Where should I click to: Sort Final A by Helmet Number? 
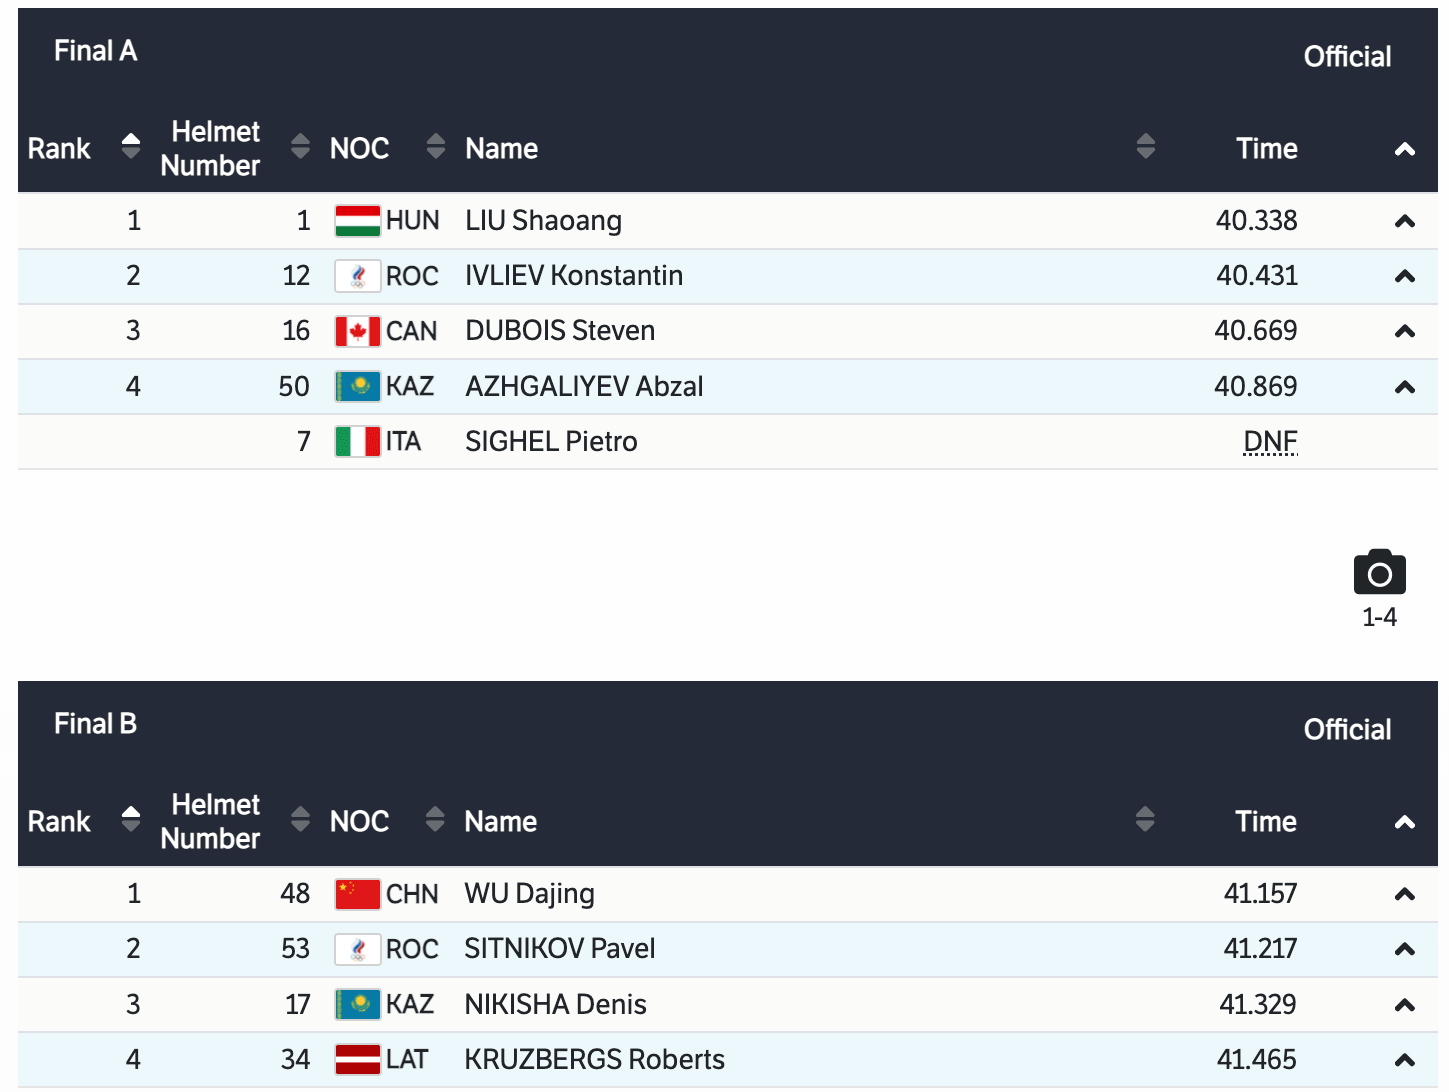[x=300, y=147]
